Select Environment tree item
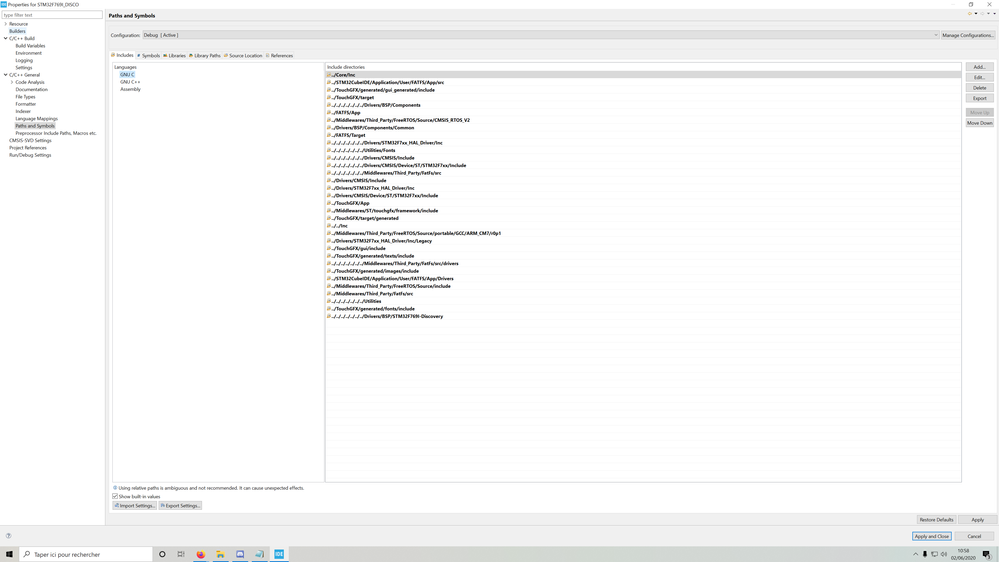Image resolution: width=999 pixels, height=562 pixels. click(x=28, y=53)
